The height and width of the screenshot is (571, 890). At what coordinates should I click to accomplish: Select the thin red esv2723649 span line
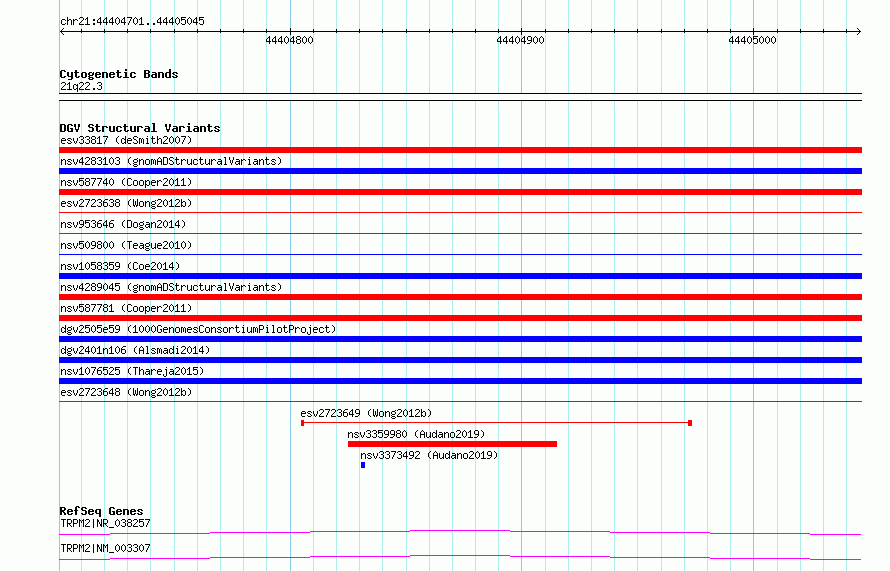496,423
